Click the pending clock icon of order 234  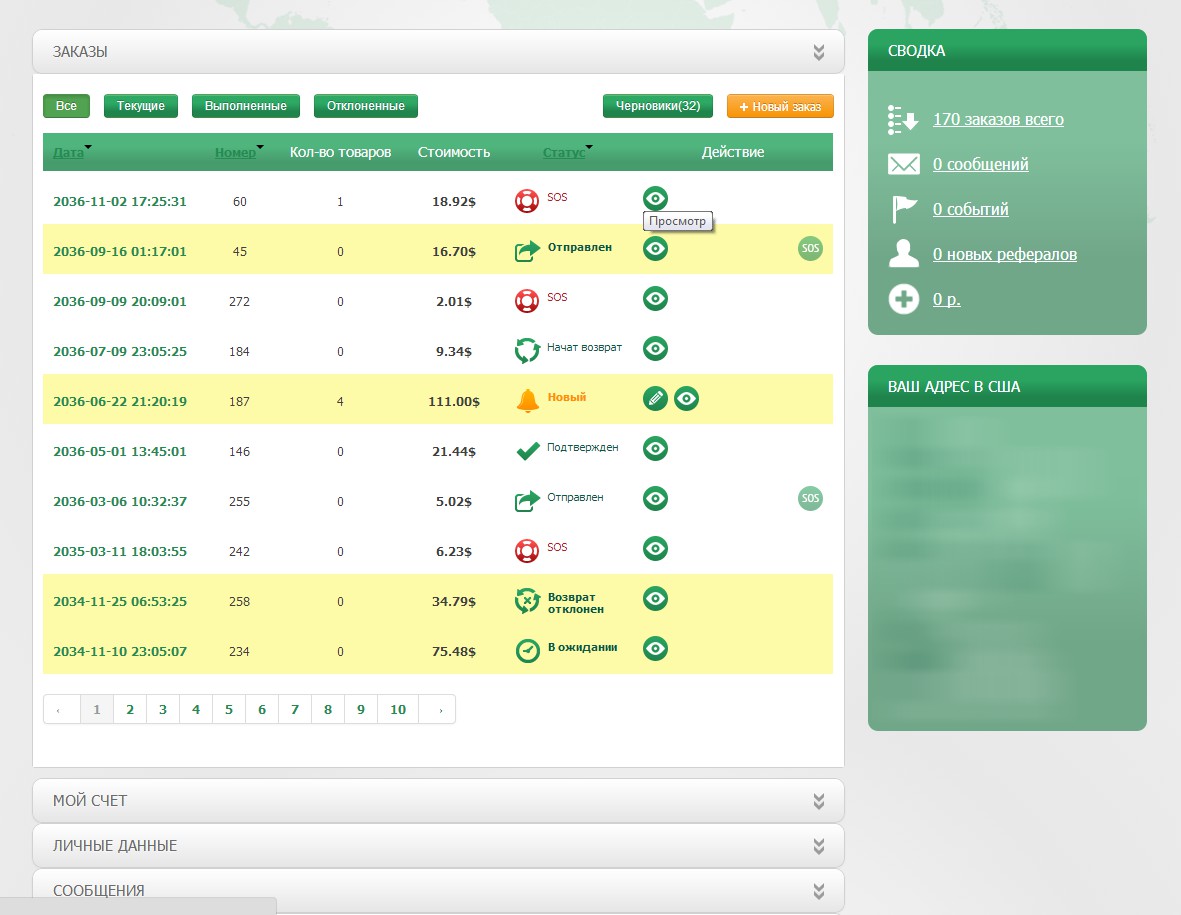[x=527, y=651]
